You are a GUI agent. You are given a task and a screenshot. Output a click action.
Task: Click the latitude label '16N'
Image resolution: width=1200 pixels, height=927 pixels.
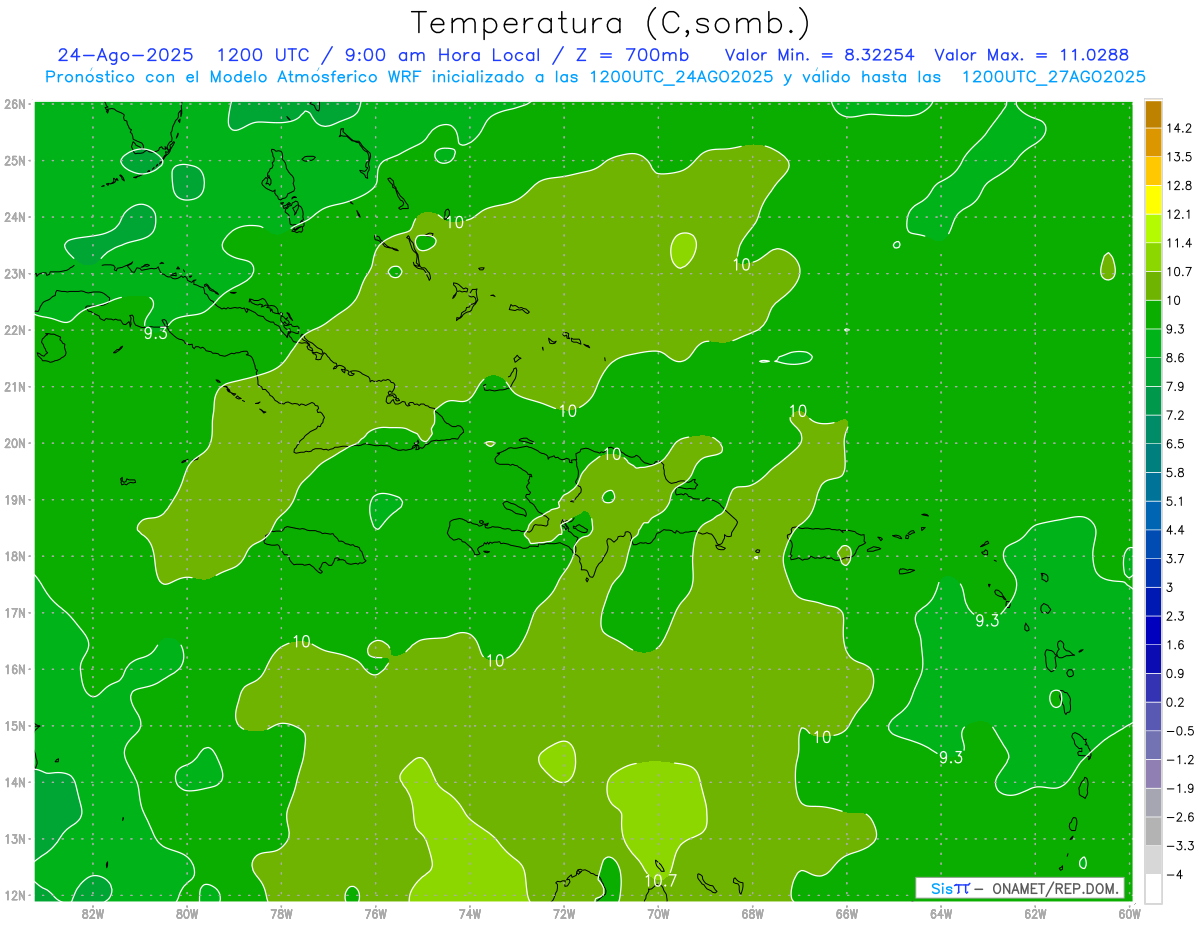click(15, 669)
